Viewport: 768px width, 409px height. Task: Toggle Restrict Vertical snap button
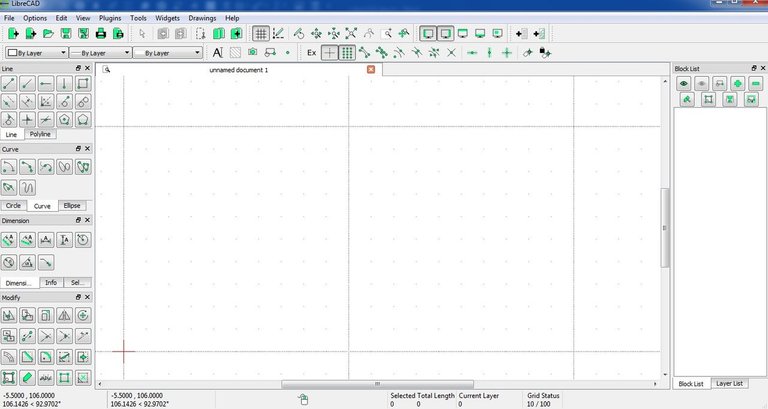tap(489, 52)
